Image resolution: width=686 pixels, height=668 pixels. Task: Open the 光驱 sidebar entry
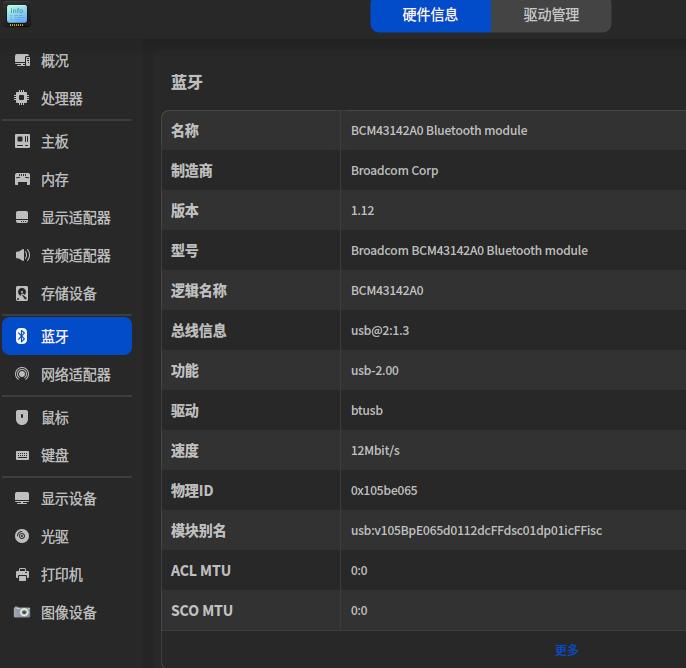[x=67, y=536]
